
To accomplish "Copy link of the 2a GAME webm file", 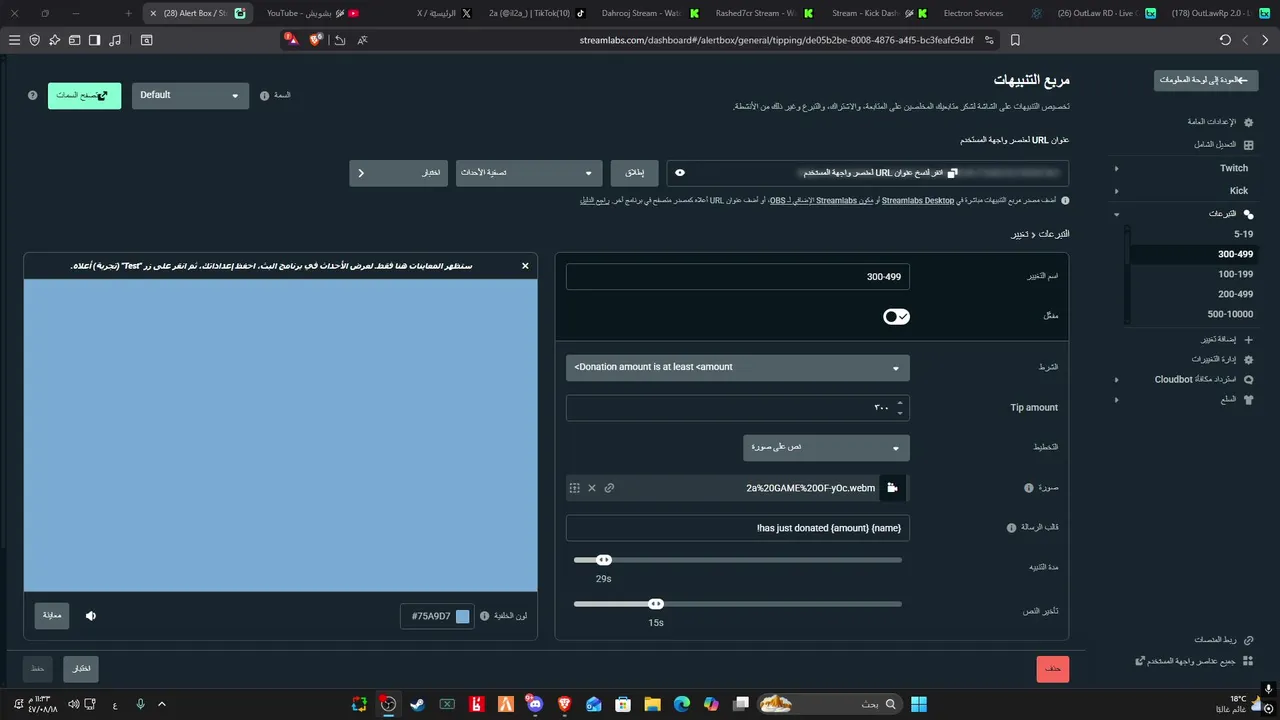I will coord(609,488).
